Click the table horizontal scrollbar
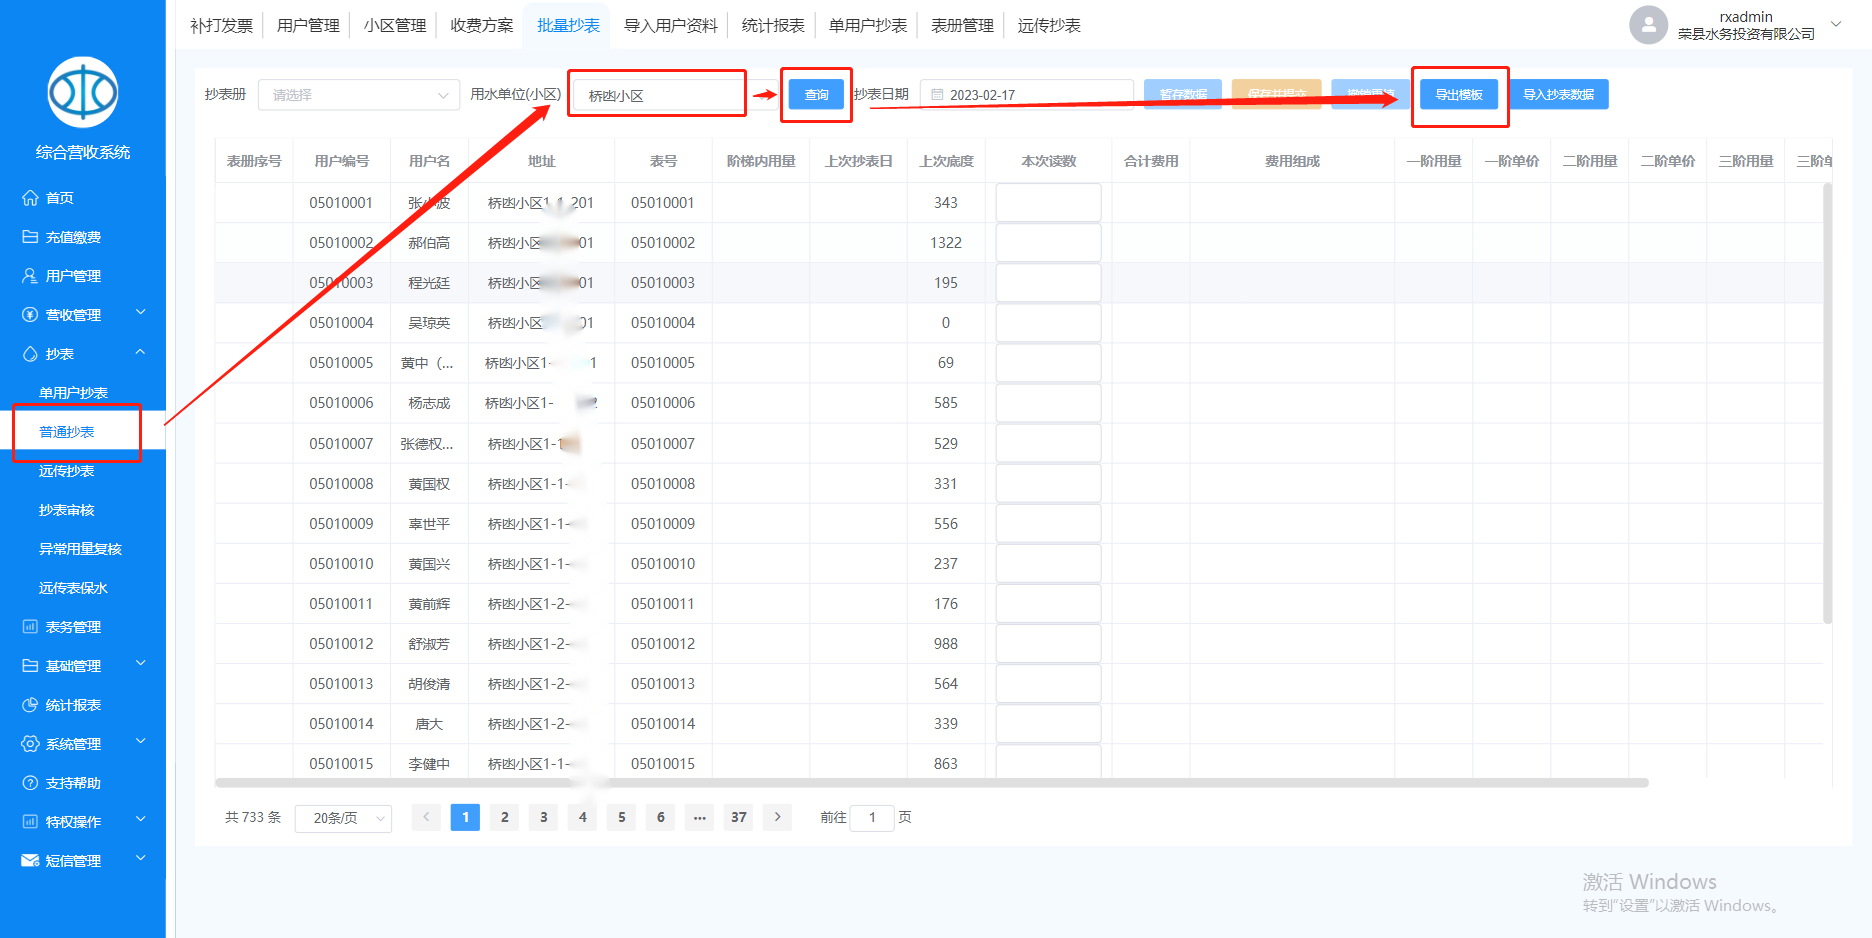The height and width of the screenshot is (938, 1872). tap(932, 783)
